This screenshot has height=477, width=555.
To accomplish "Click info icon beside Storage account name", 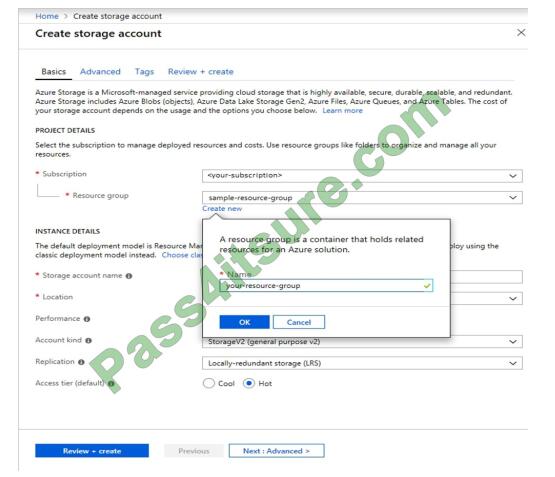I will (x=129, y=276).
